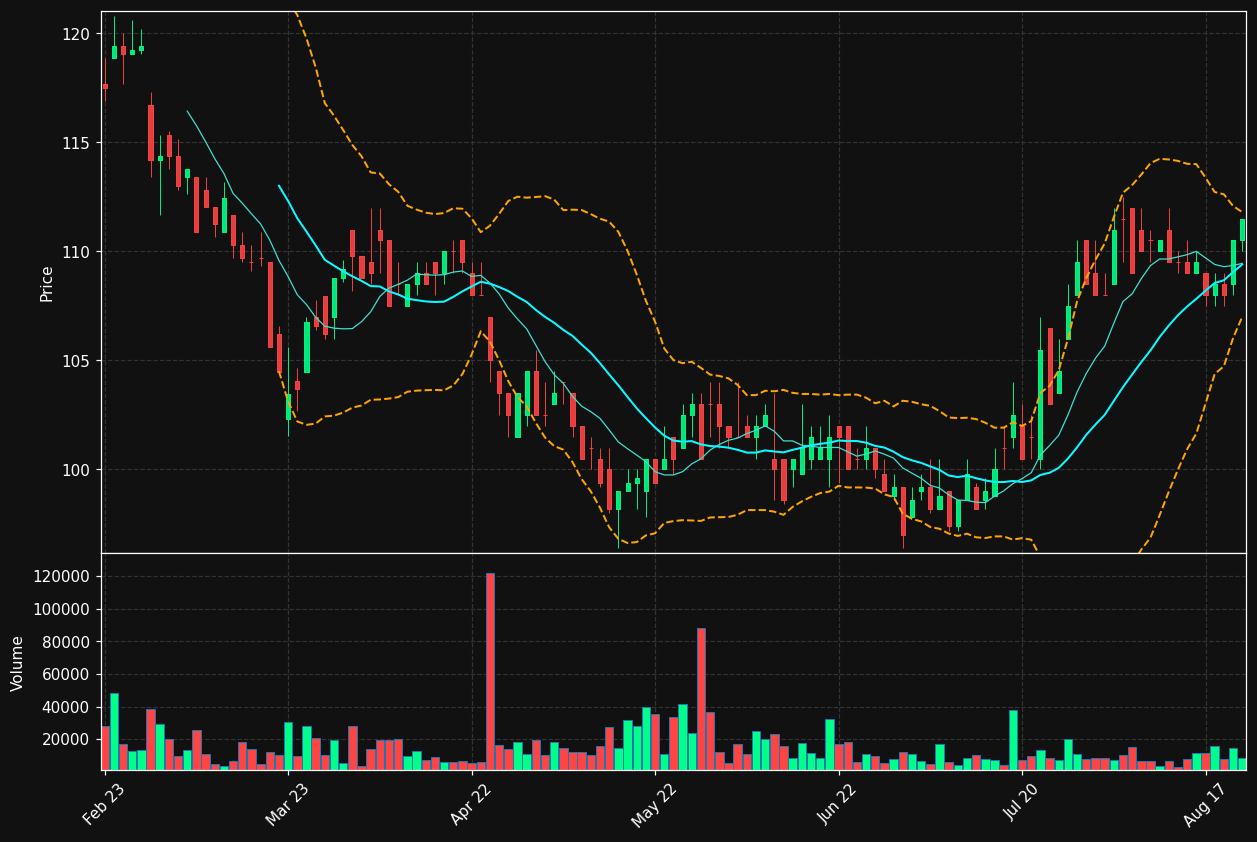Click the 'Aug 17' date label
The image size is (1257, 842).
pos(1206,802)
